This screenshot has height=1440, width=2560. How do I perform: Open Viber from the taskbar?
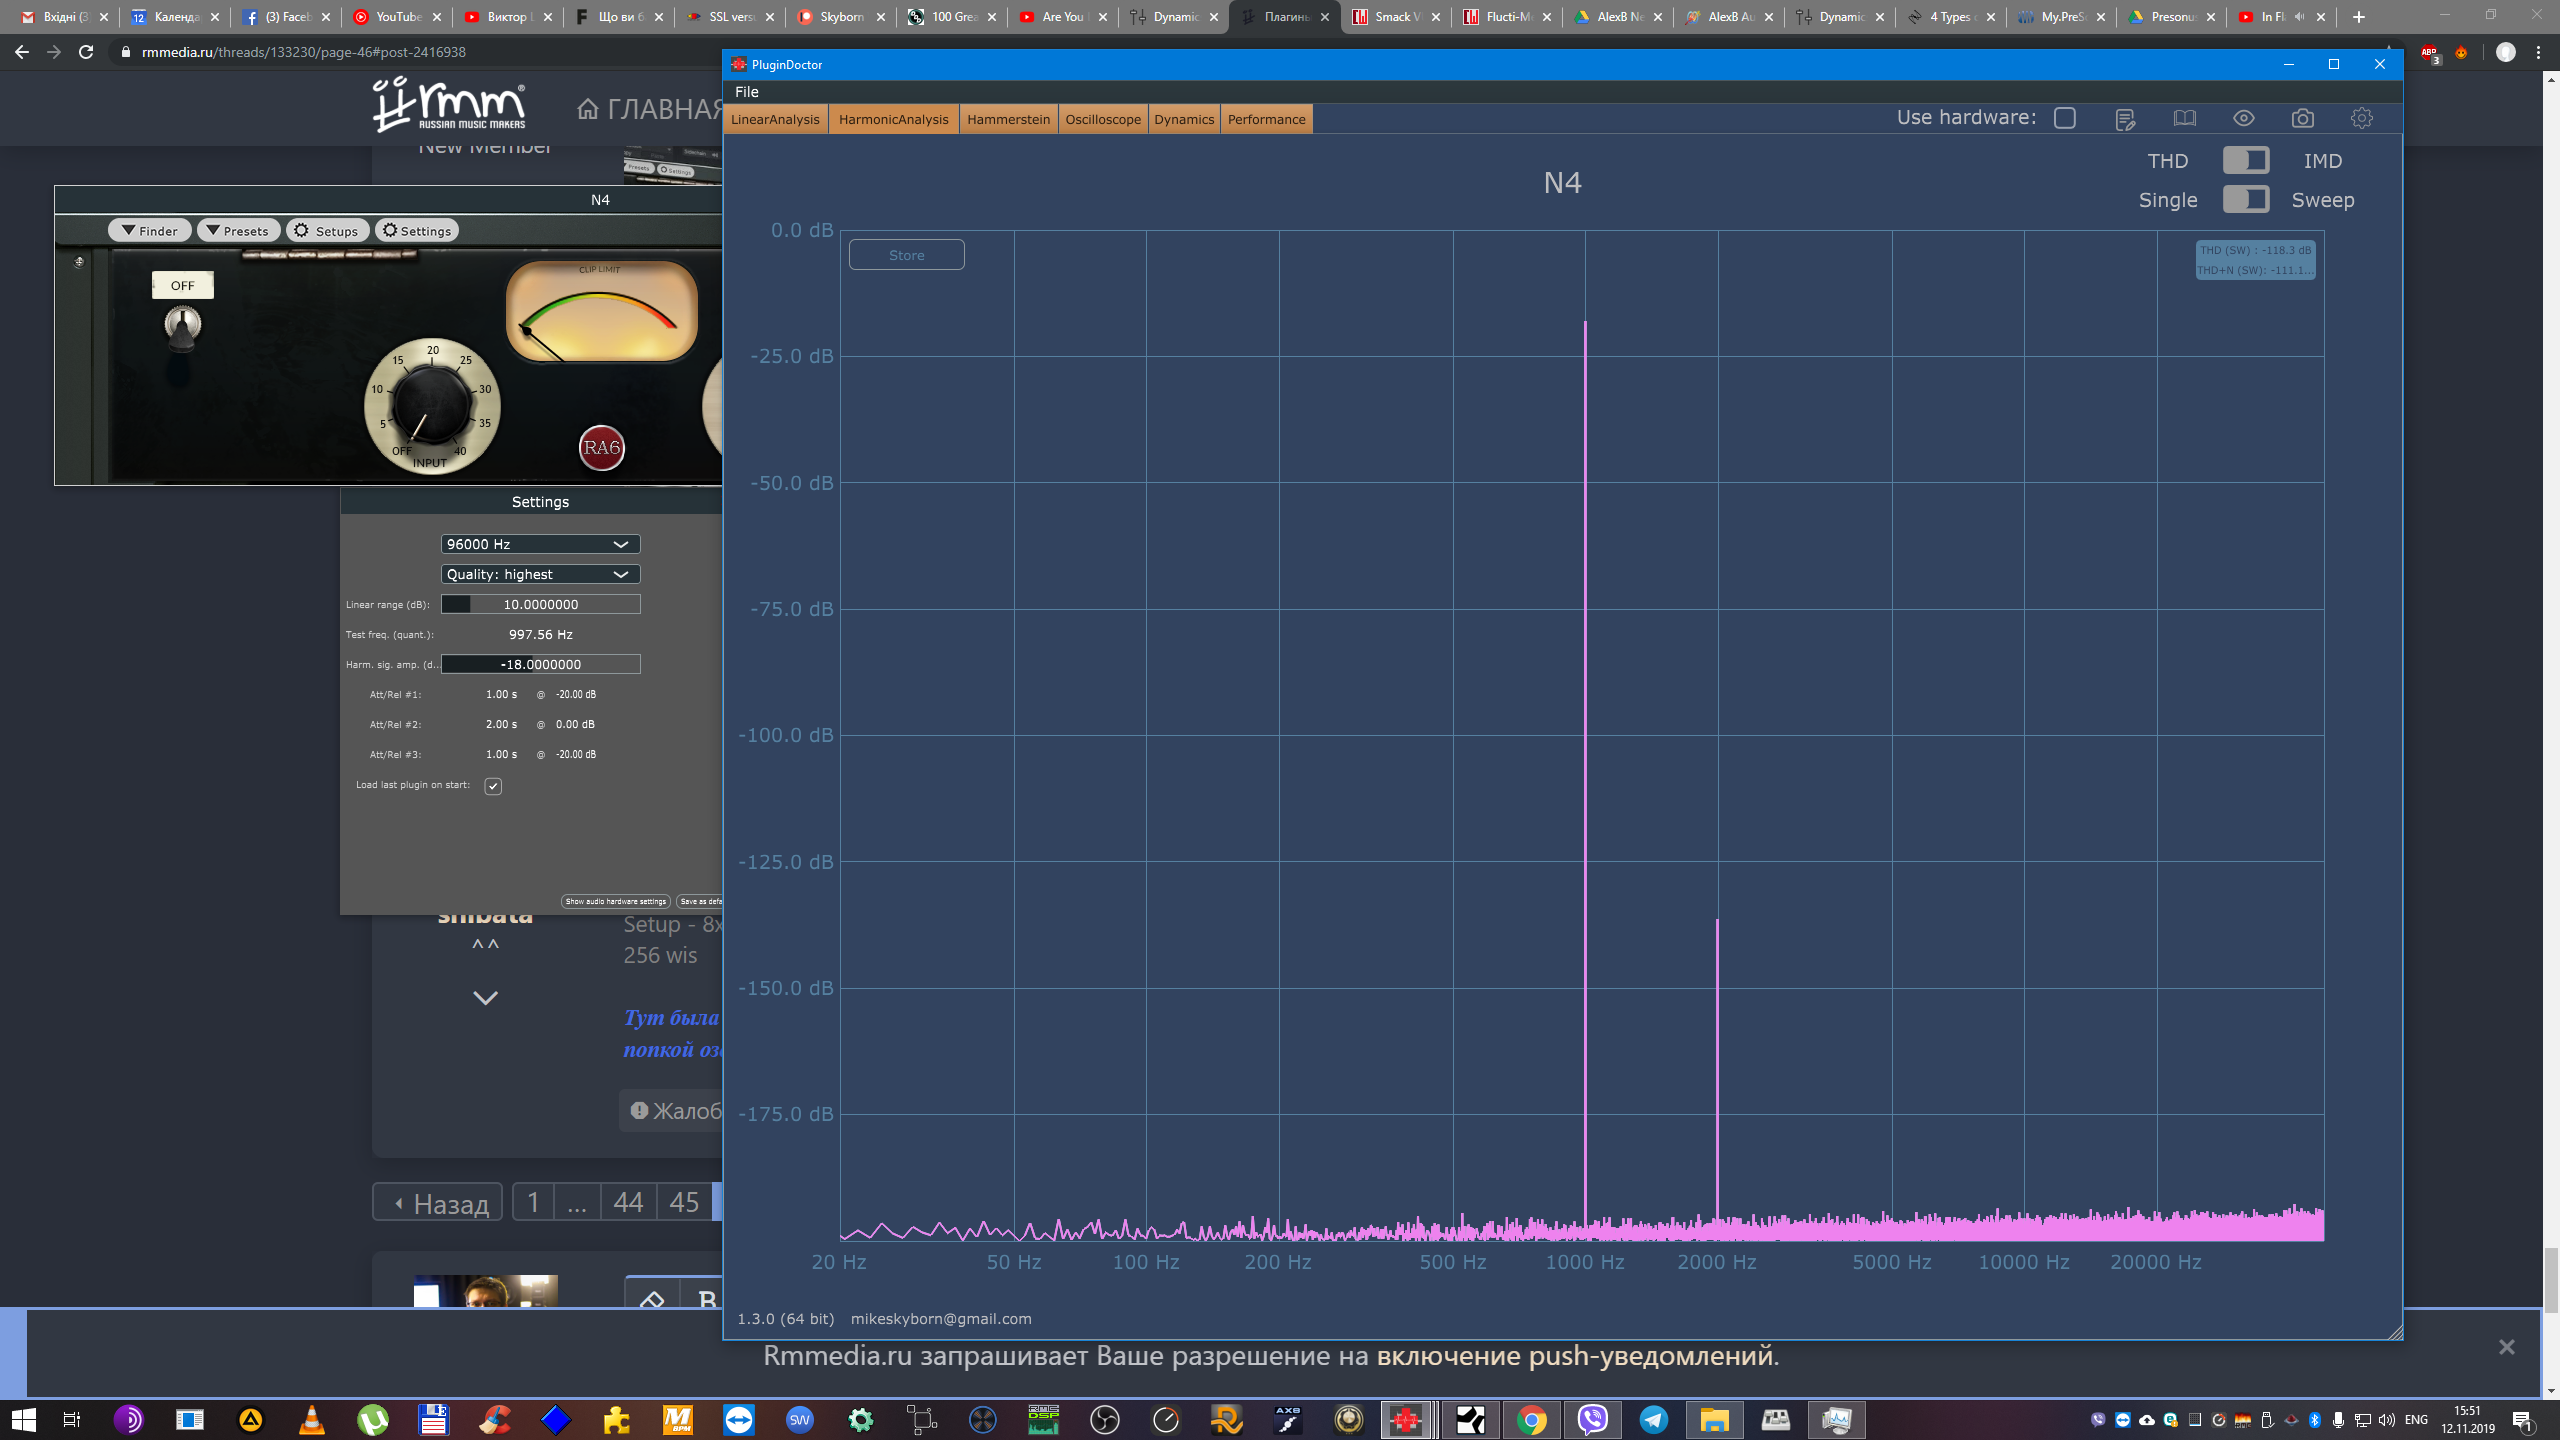(1592, 1419)
